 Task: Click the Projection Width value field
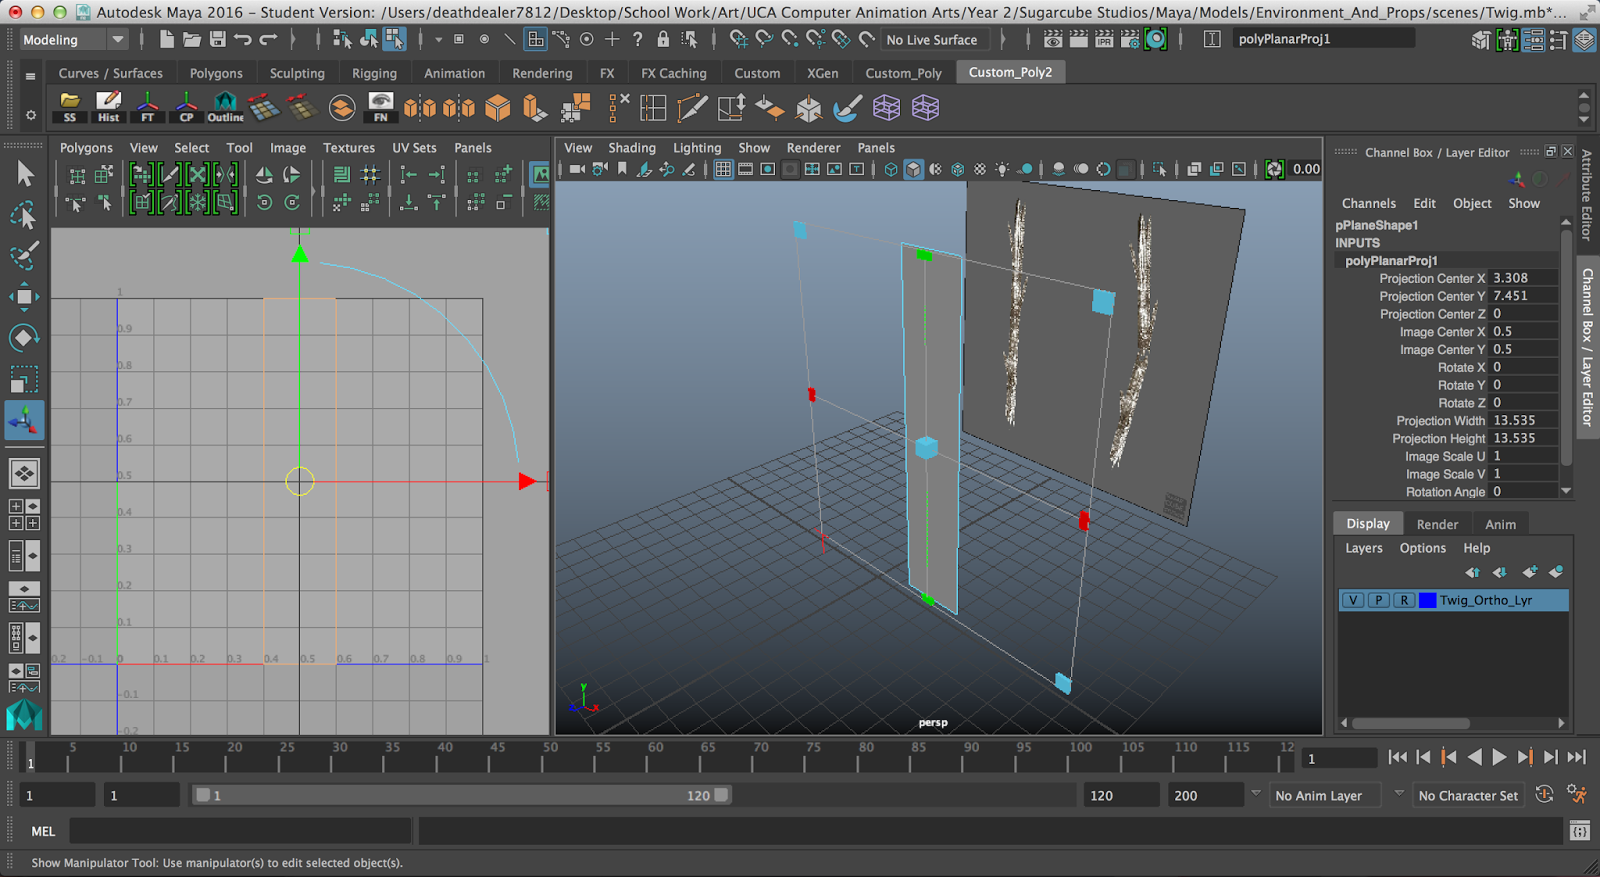click(1521, 421)
